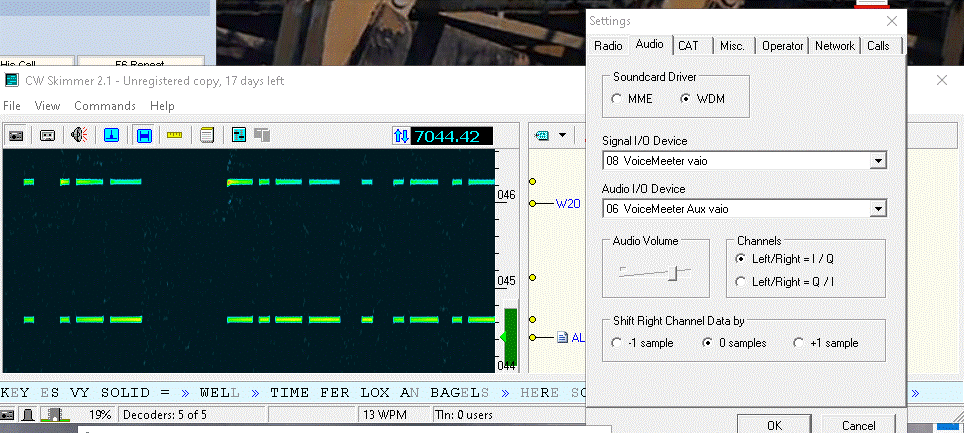
Task: Toggle the speaker audio monitor icon
Action: 79,135
